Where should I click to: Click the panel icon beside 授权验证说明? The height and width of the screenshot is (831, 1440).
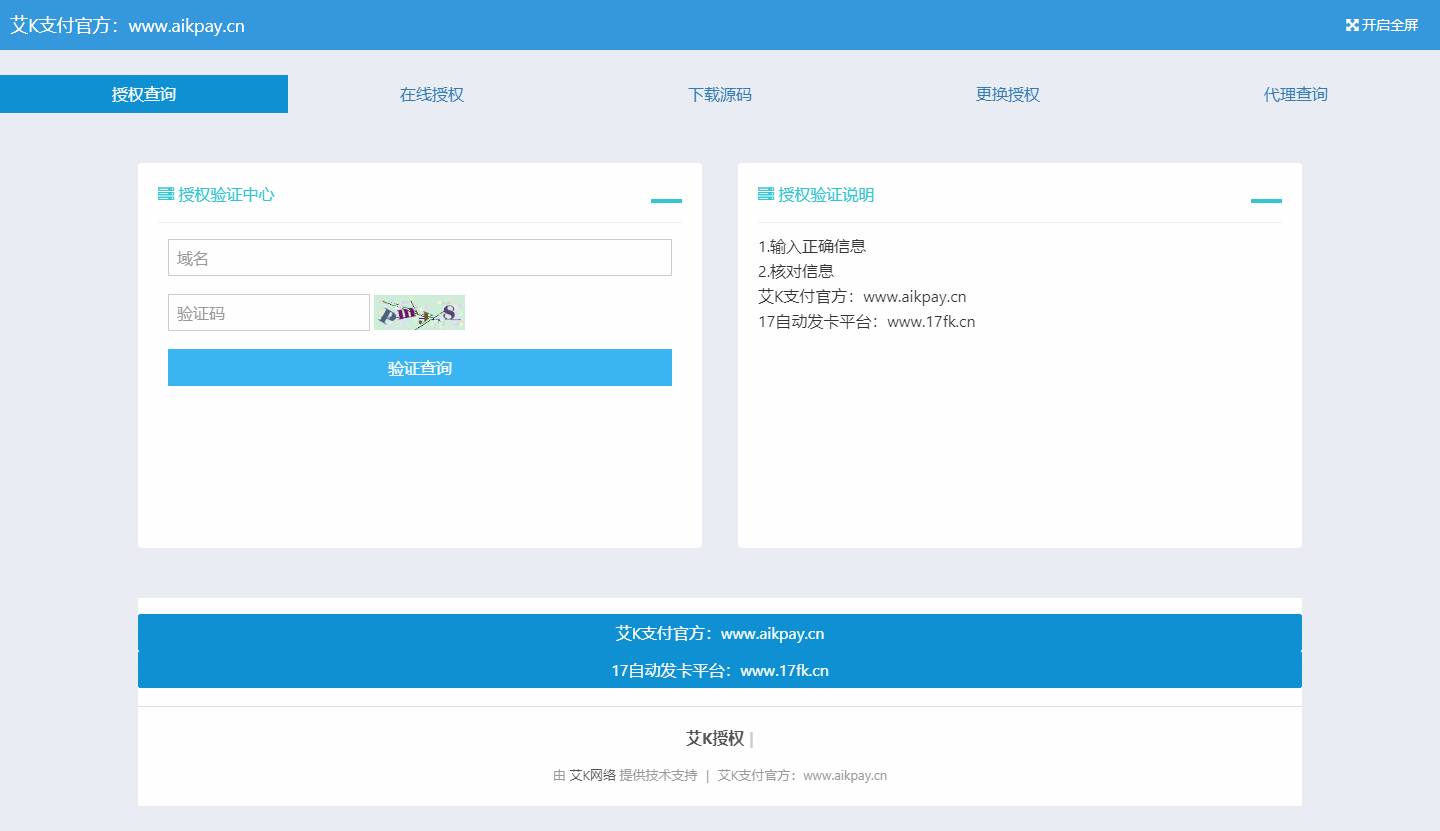click(x=766, y=193)
